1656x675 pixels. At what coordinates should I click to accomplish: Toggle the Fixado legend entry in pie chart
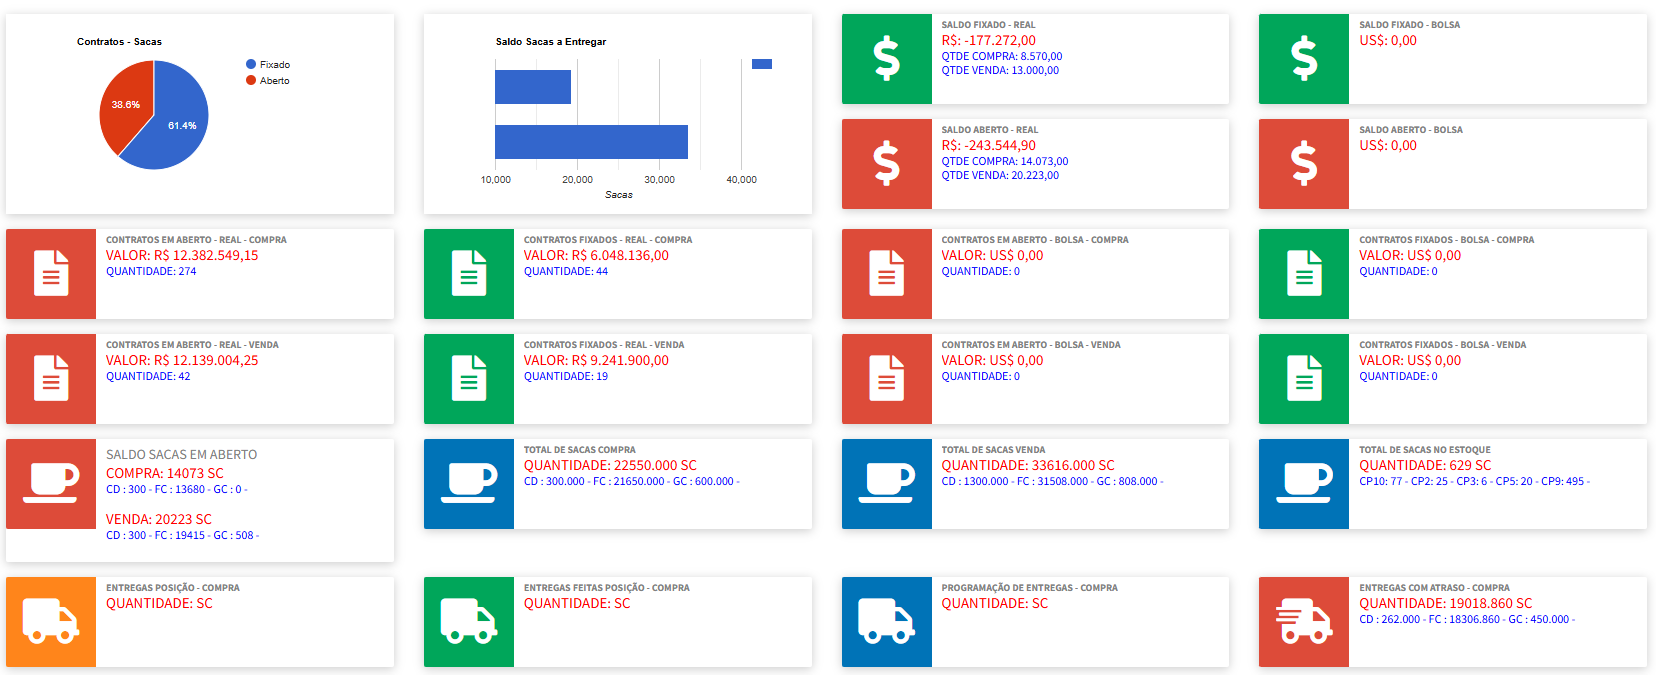pyautogui.click(x=274, y=65)
